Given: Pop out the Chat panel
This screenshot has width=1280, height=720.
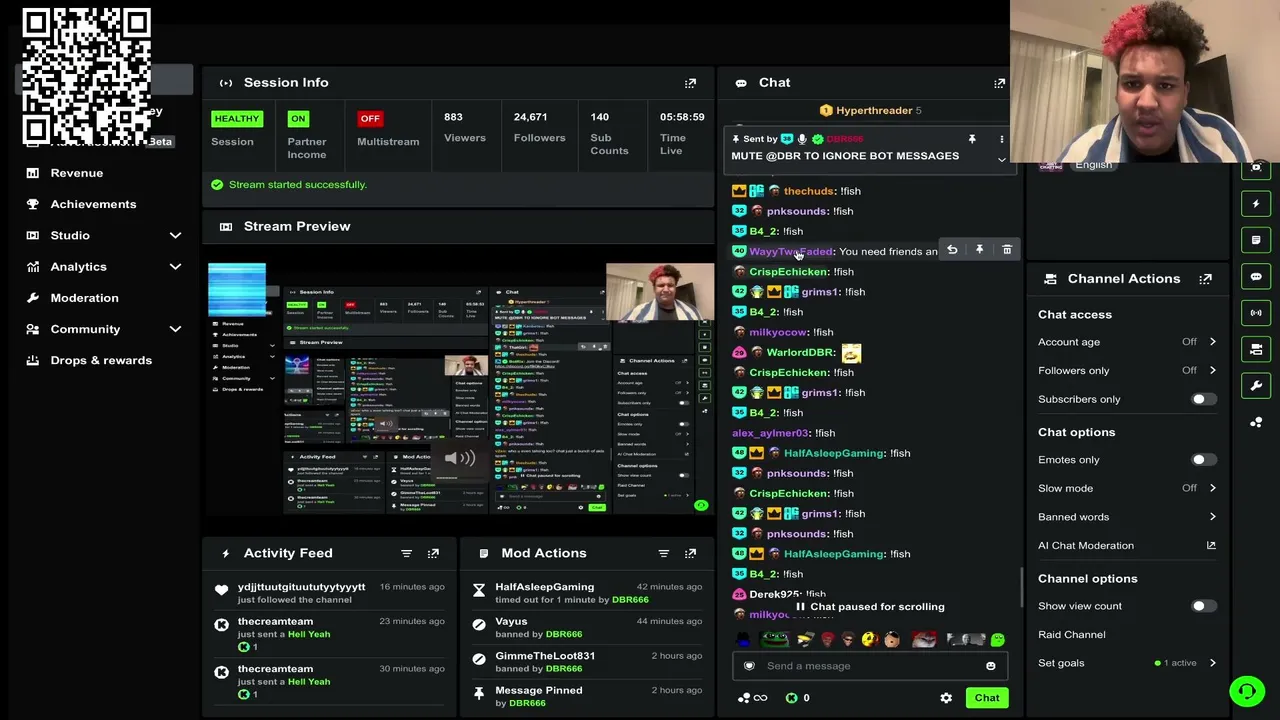Looking at the screenshot, I should tap(999, 83).
